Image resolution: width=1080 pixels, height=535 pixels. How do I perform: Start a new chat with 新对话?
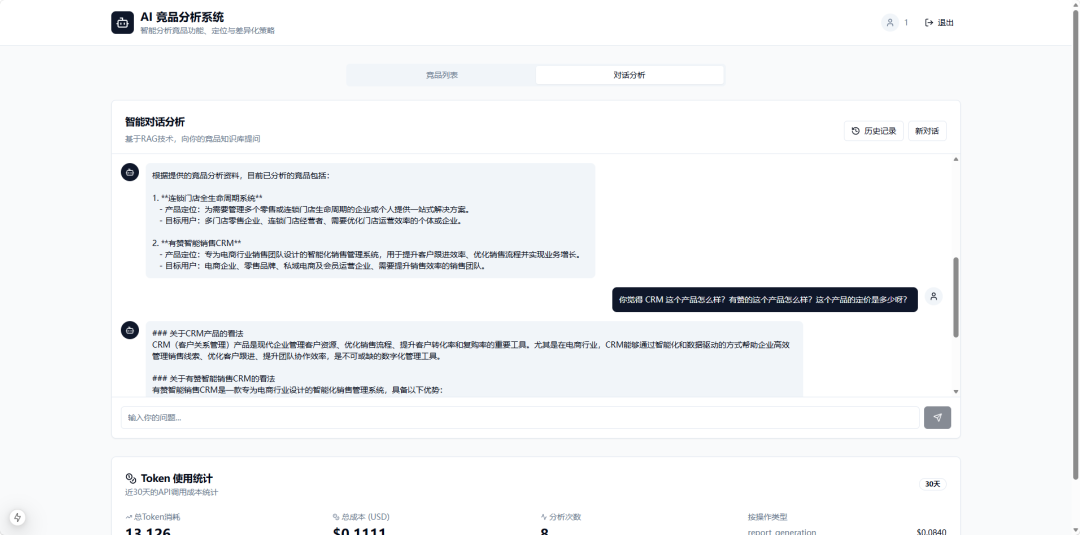click(x=927, y=131)
